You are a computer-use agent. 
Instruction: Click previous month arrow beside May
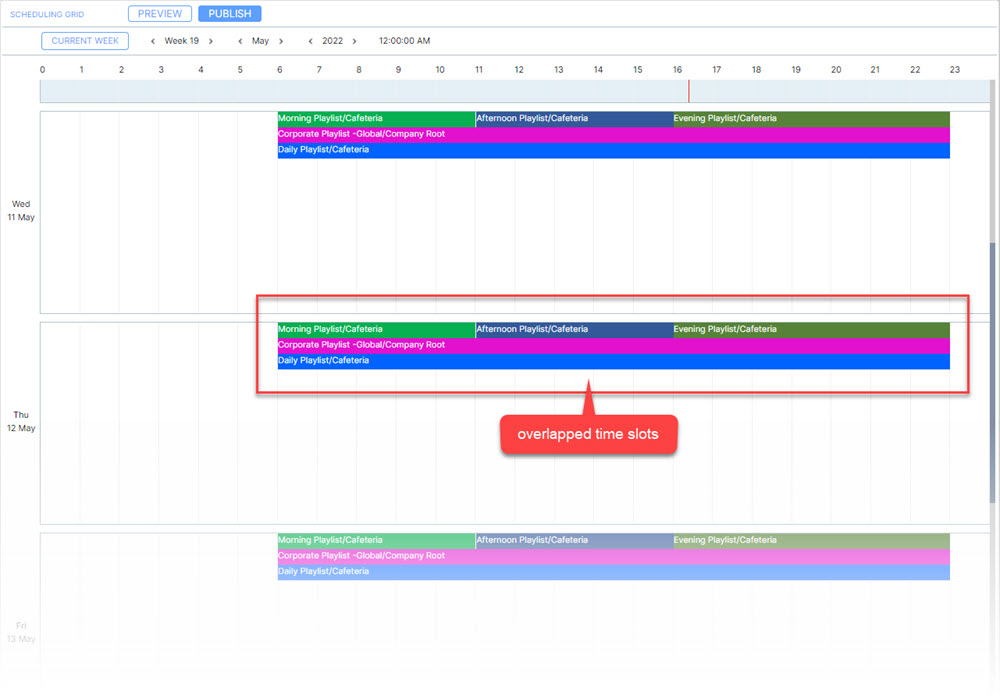240,41
